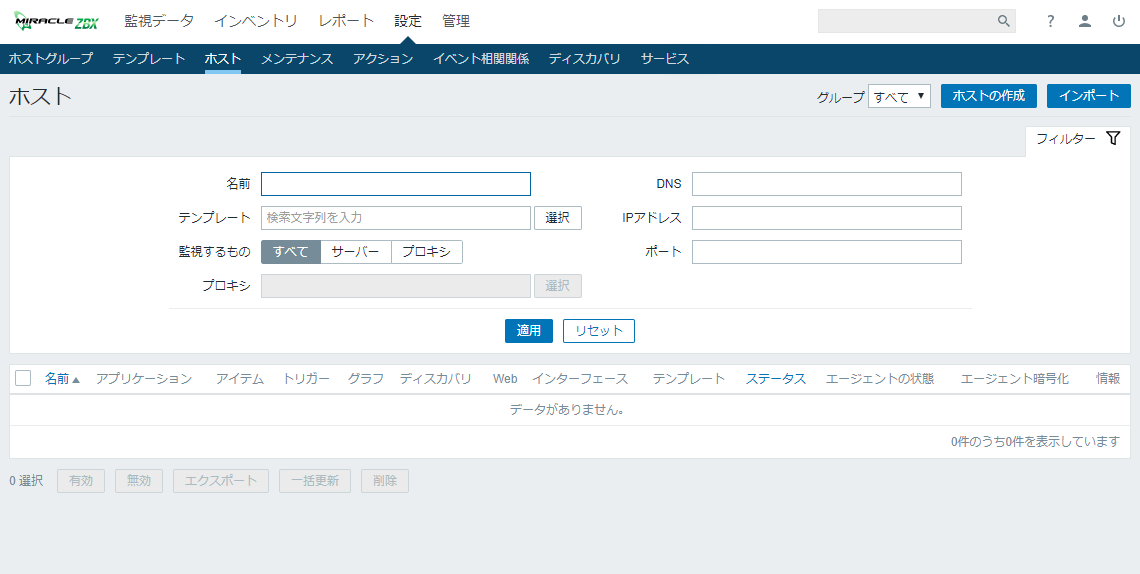
Task: Click the リセット button
Action: tap(598, 331)
